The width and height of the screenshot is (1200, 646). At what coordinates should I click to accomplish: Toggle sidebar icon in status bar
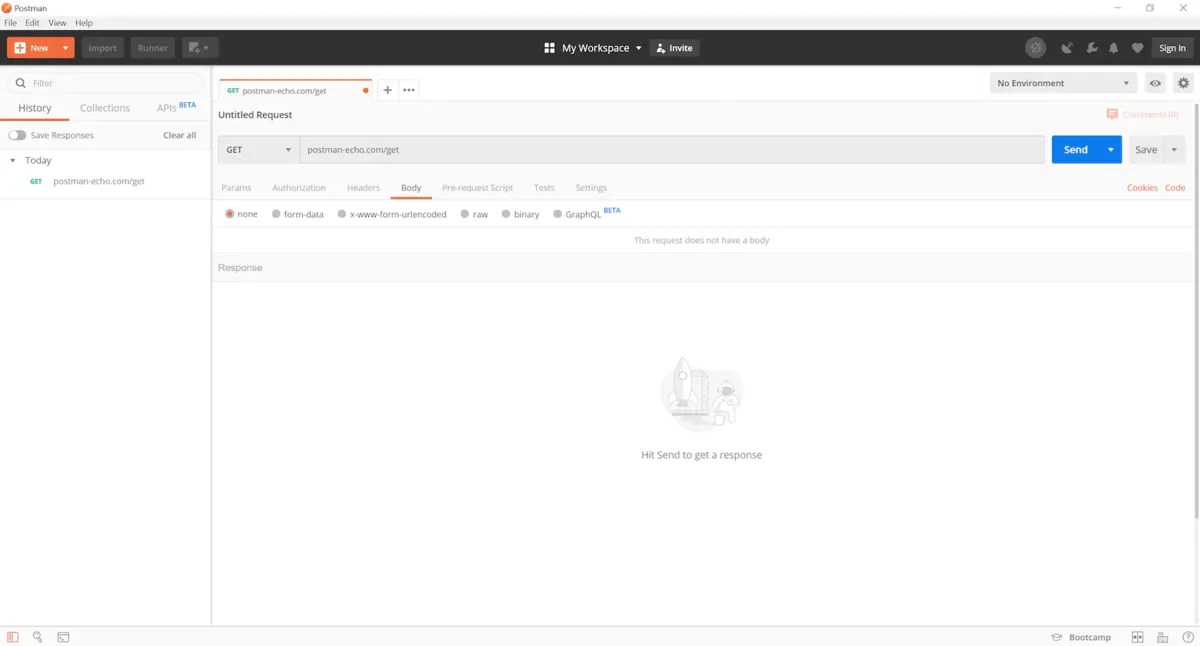[x=13, y=637]
